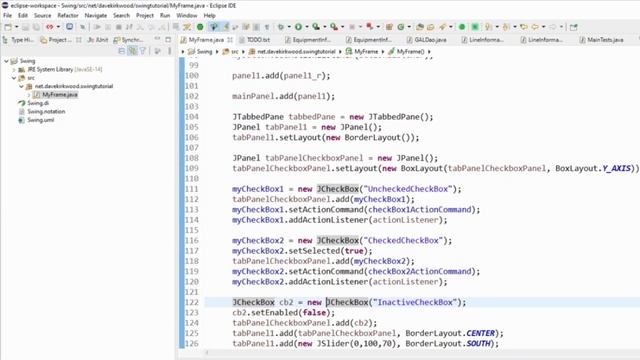This screenshot has height=360, width=640.
Task: Open the Source menu
Action: [x=42, y=16]
